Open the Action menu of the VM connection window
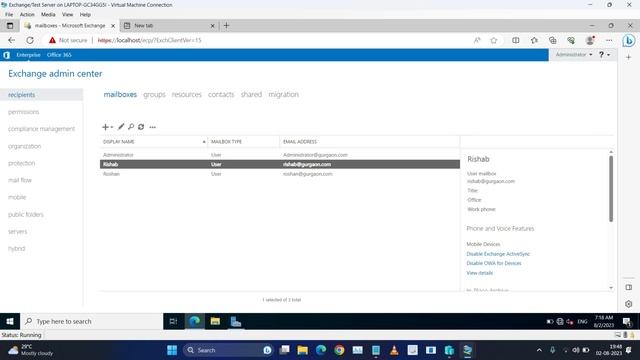 [x=27, y=14]
